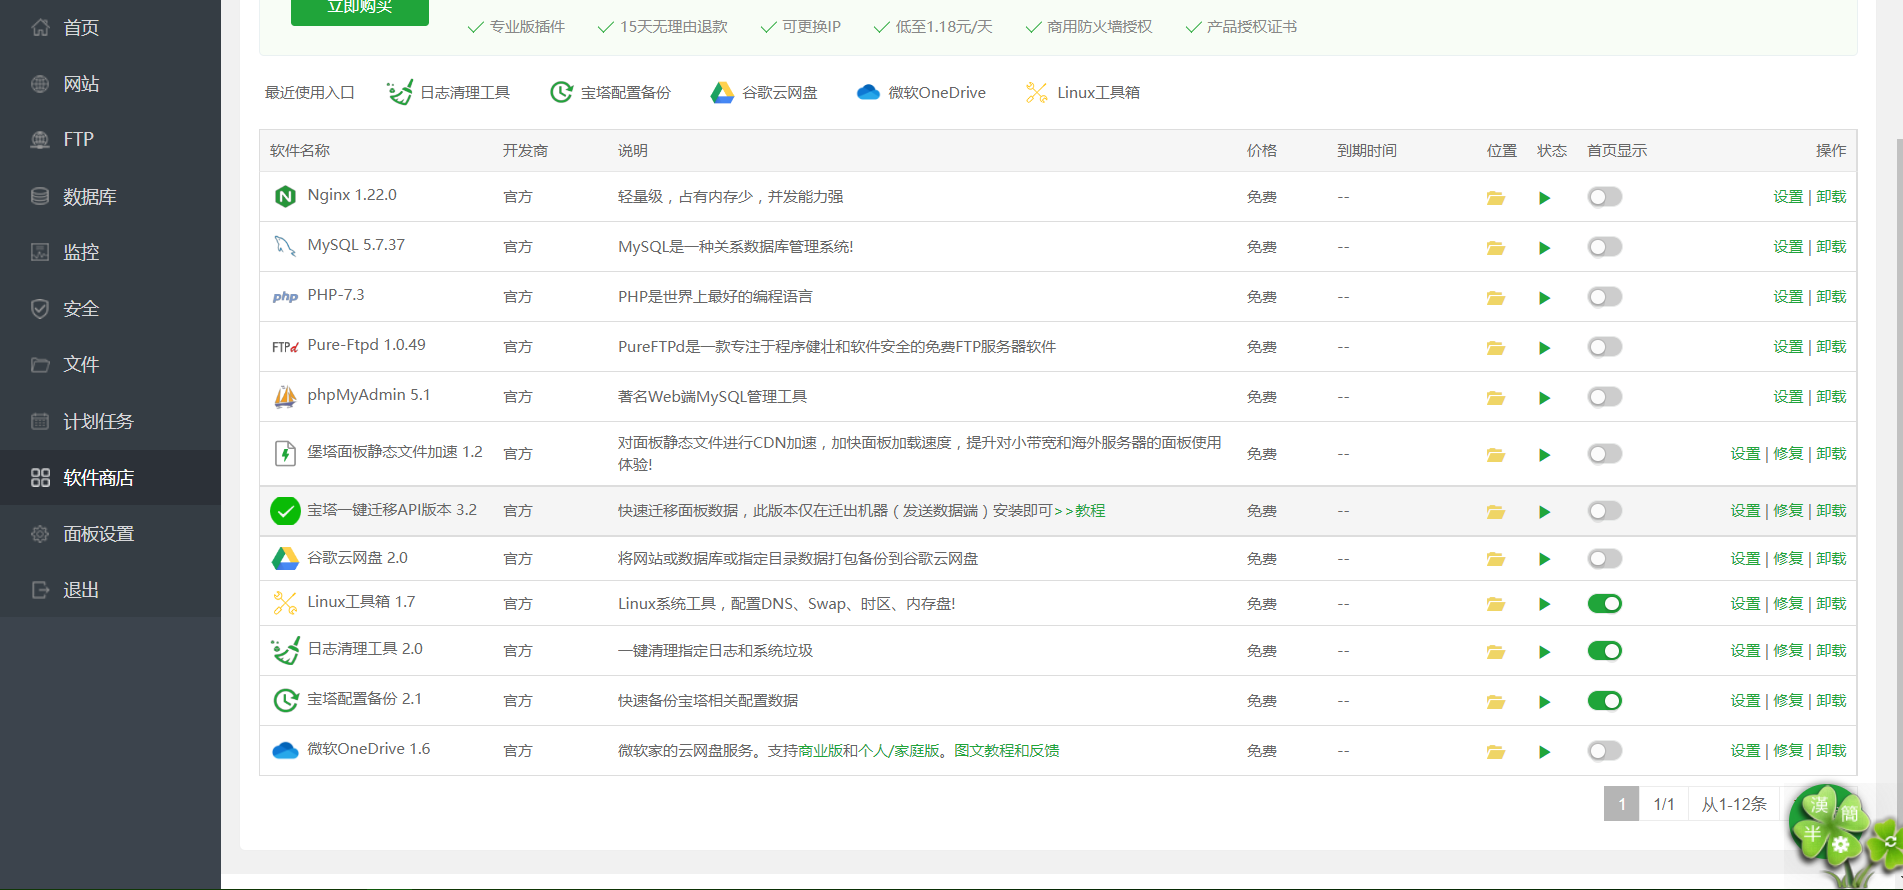Open the MySQL 5.7.37 folder location icon

(1495, 248)
